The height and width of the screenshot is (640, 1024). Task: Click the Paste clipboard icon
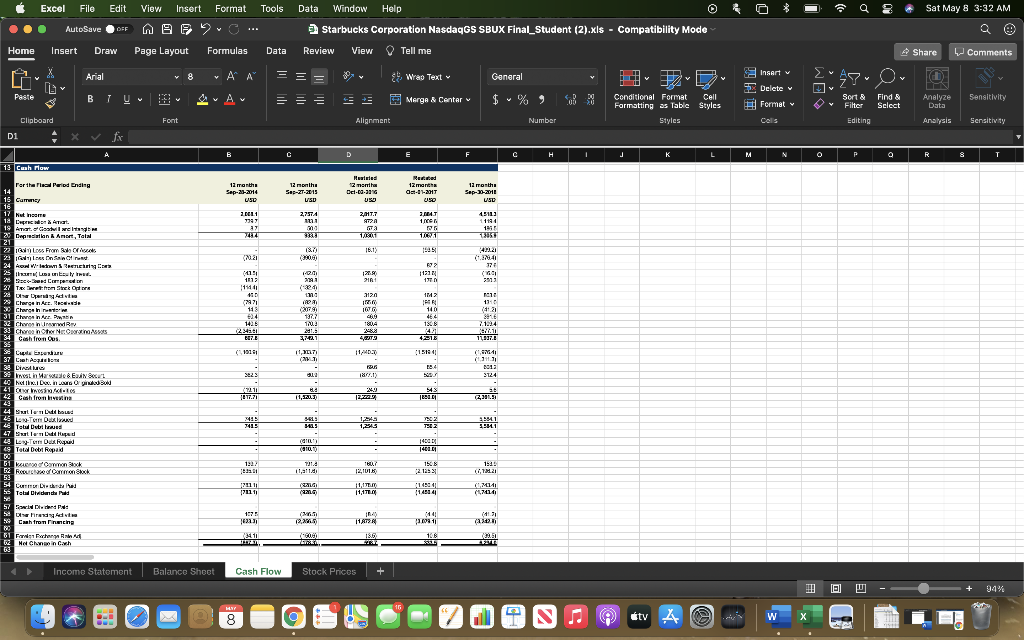(21, 80)
